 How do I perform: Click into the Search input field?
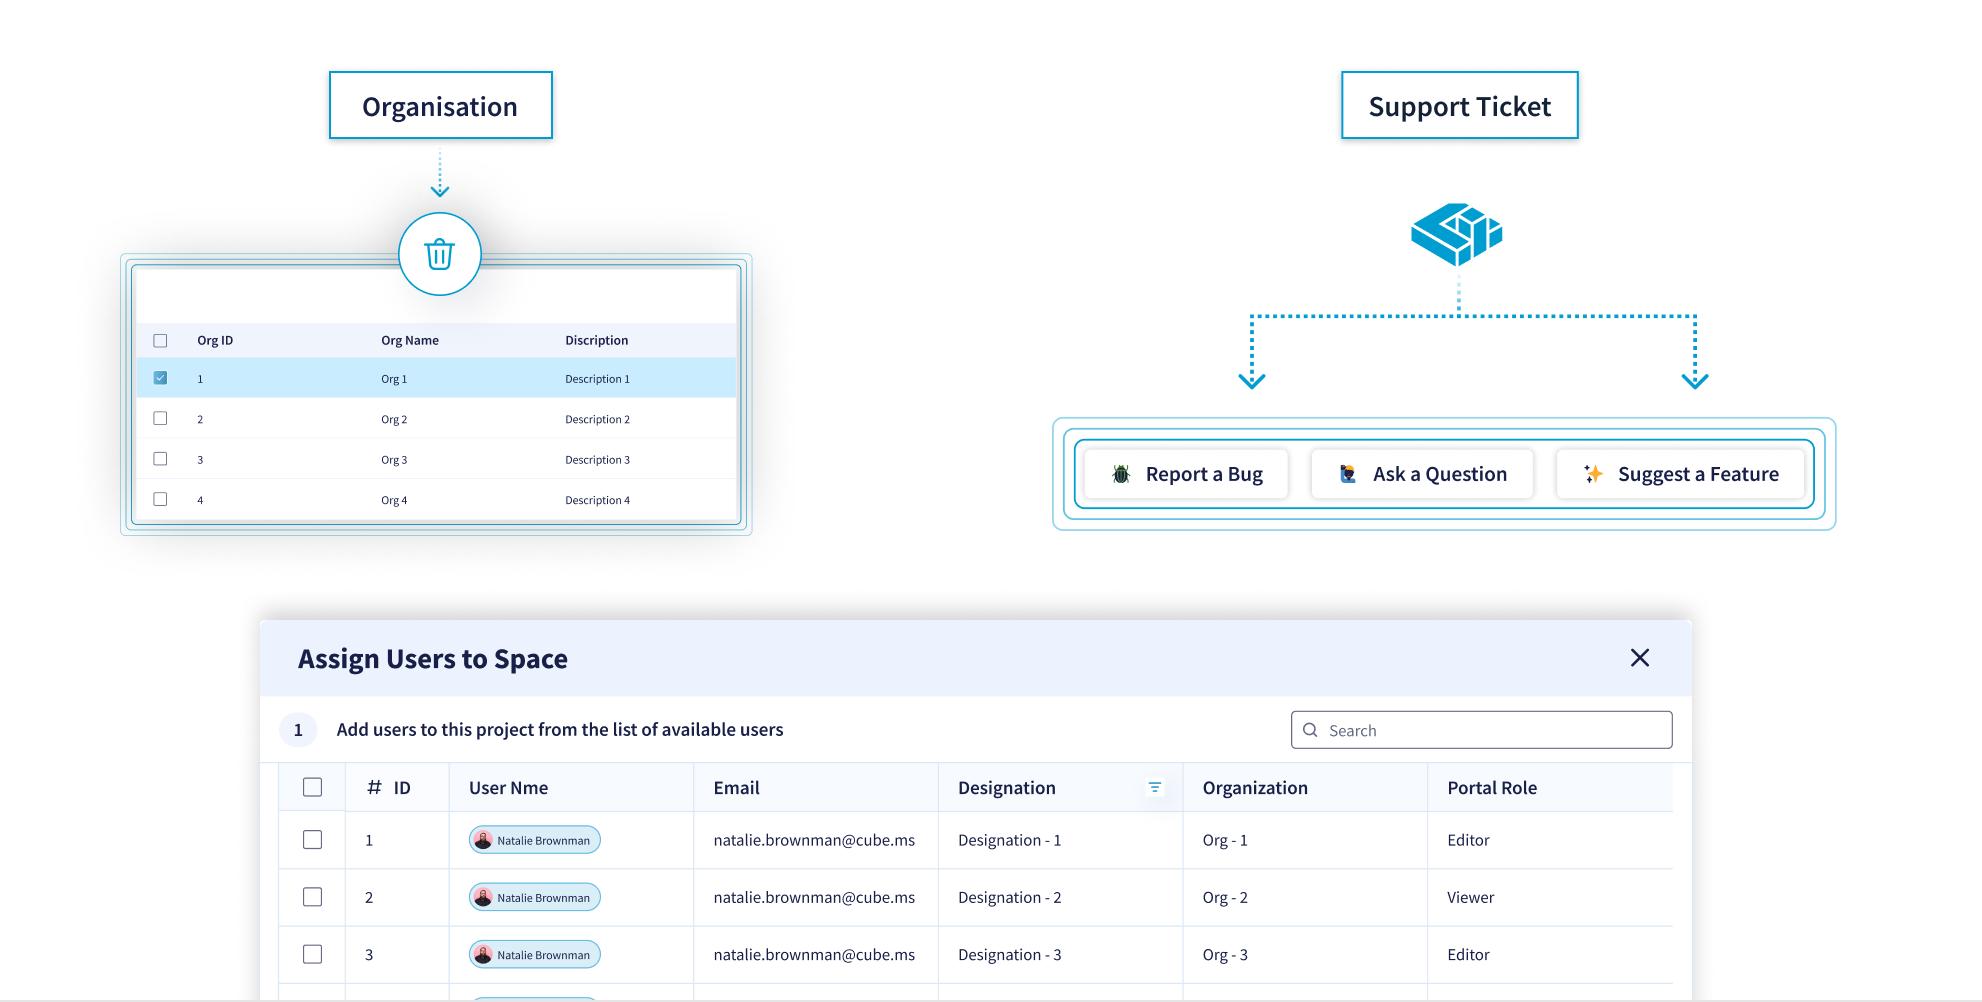(1481, 730)
